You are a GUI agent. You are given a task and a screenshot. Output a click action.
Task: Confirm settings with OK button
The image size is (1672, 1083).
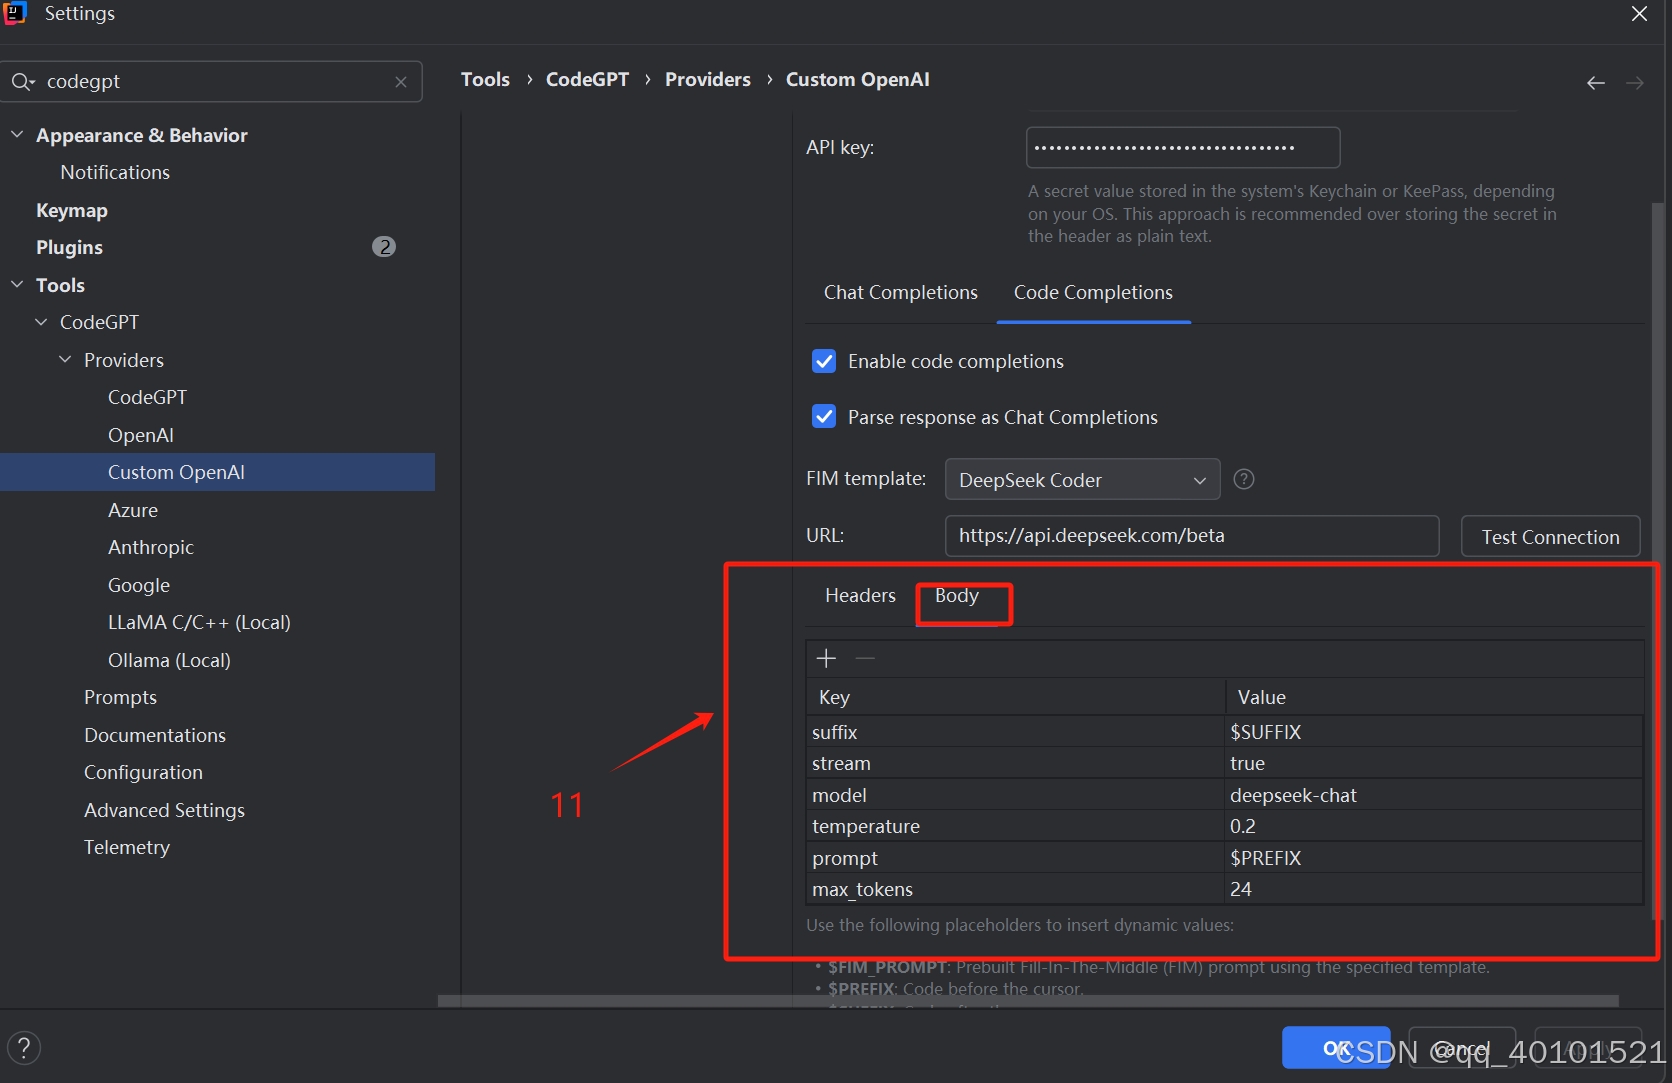coord(1336,1048)
